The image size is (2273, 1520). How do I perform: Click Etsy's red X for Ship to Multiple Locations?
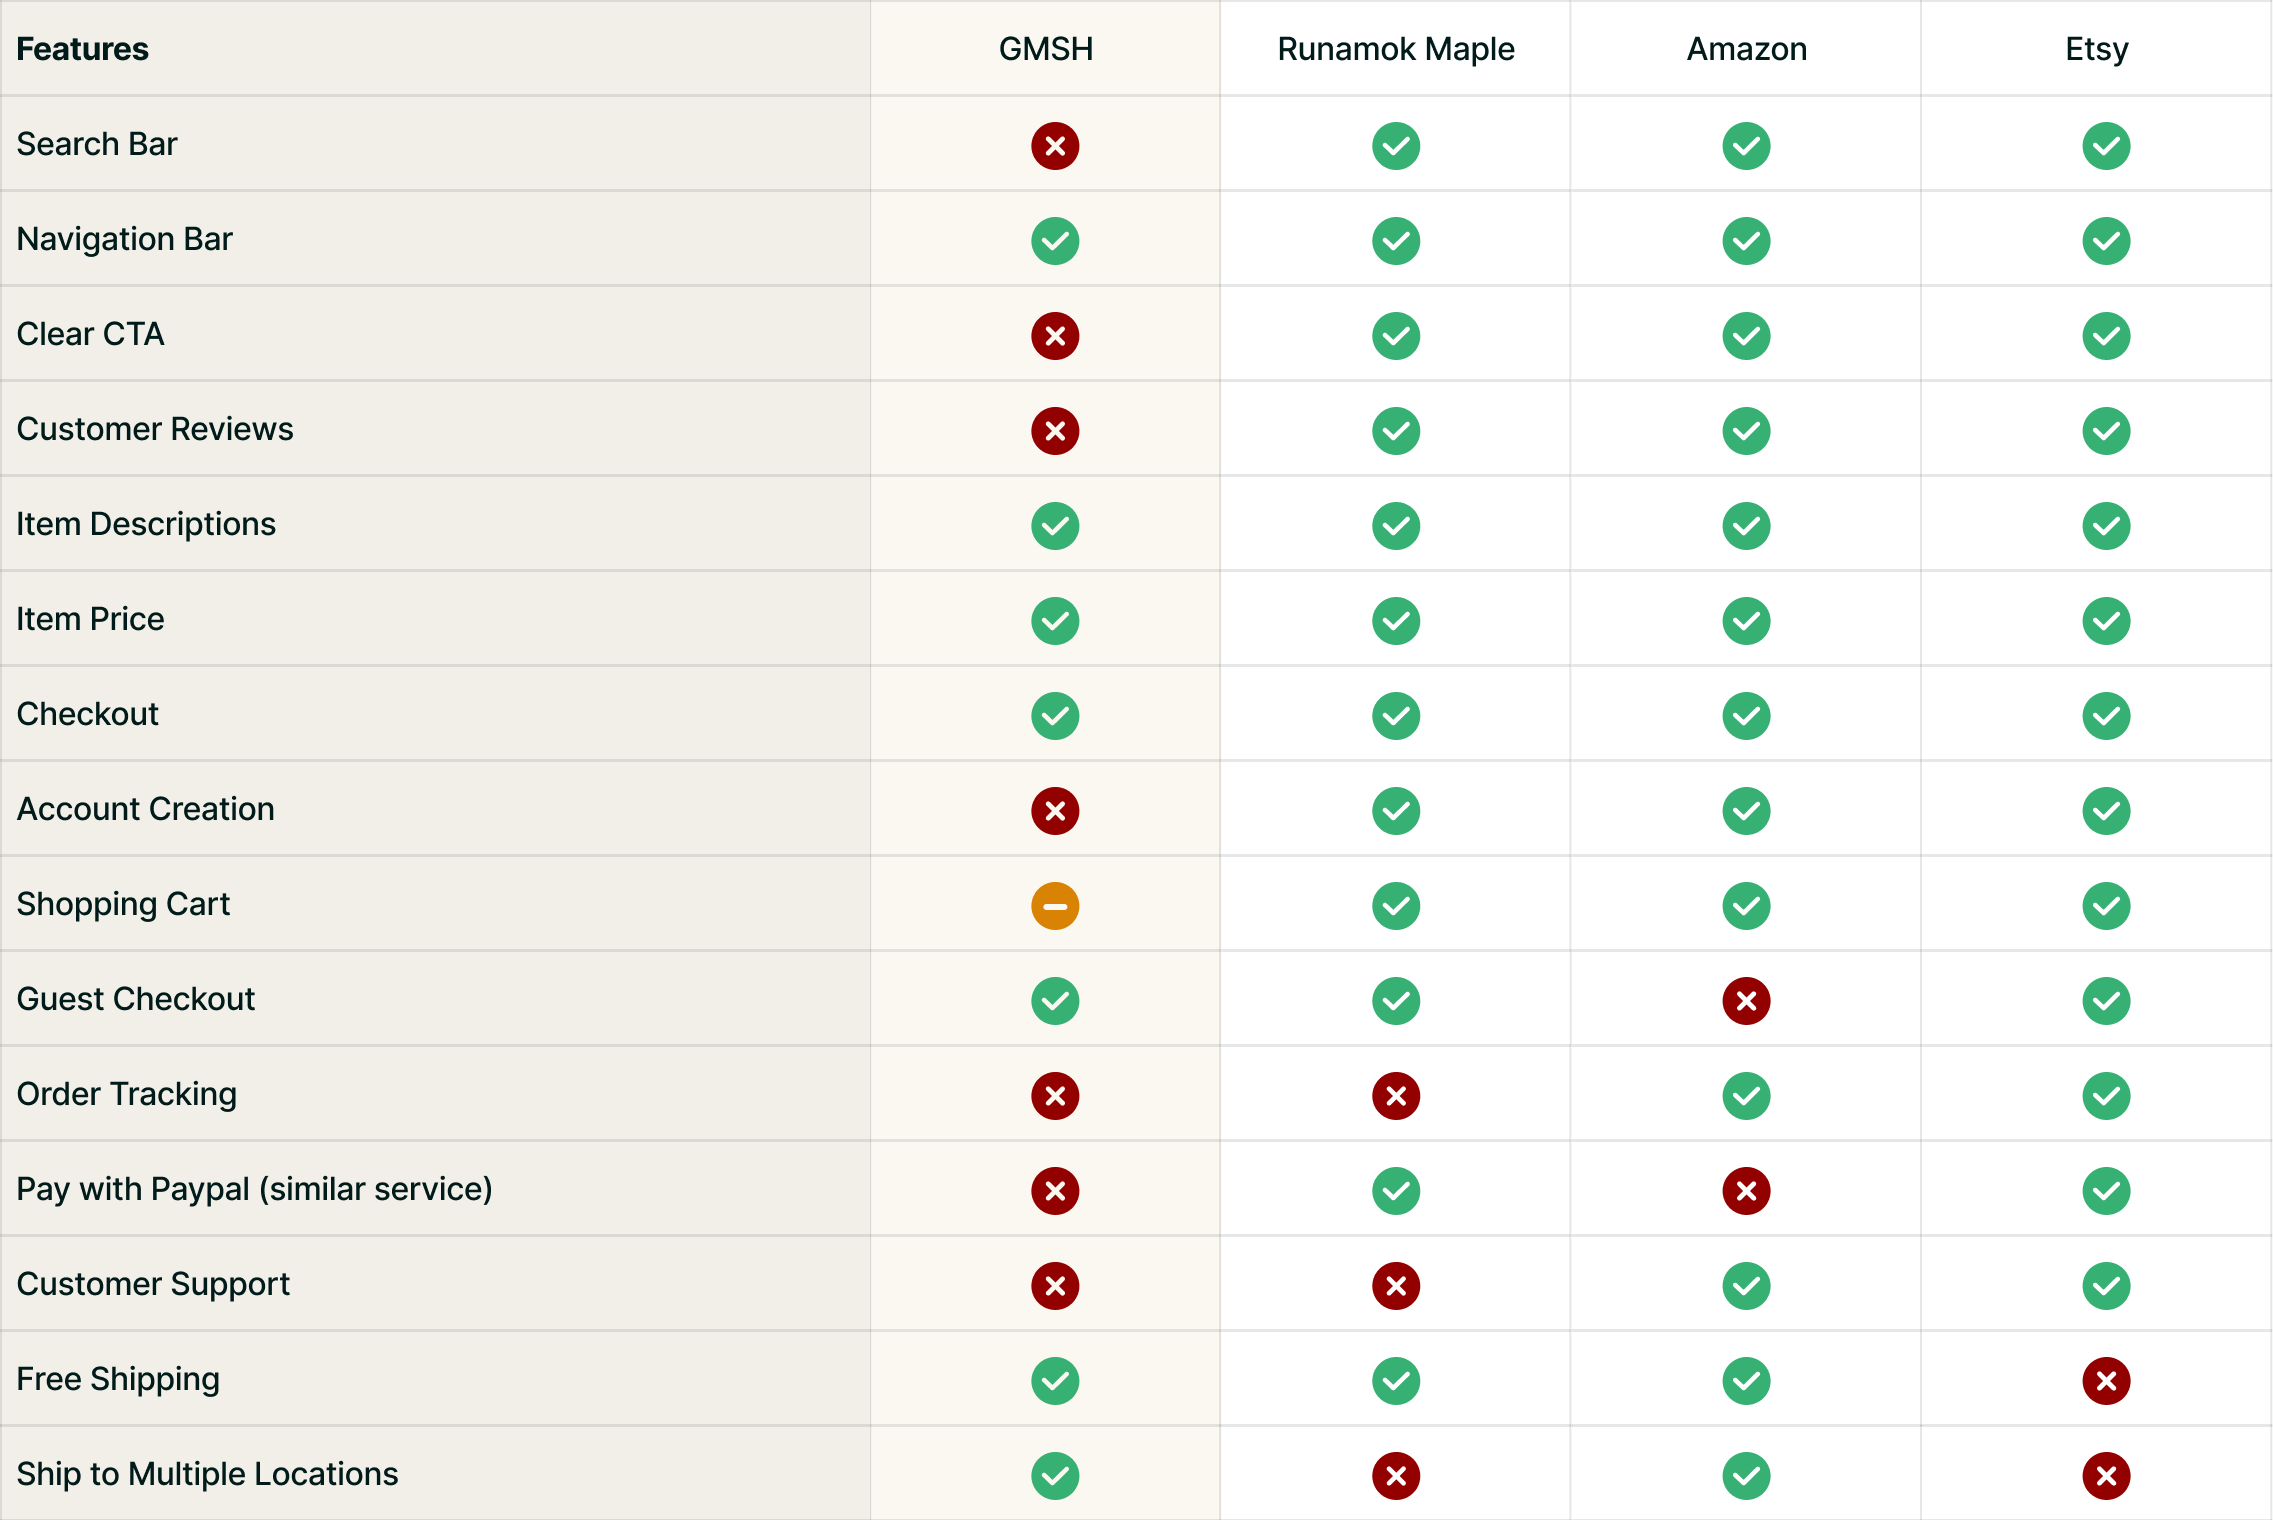(2106, 1476)
